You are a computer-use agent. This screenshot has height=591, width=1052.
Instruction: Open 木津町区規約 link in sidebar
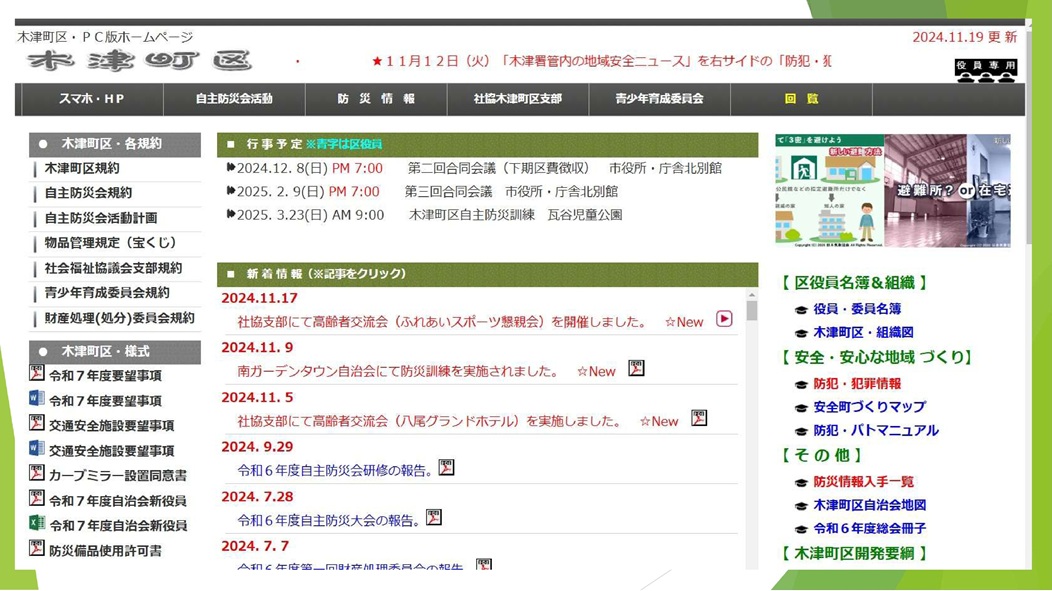[x=82, y=168]
